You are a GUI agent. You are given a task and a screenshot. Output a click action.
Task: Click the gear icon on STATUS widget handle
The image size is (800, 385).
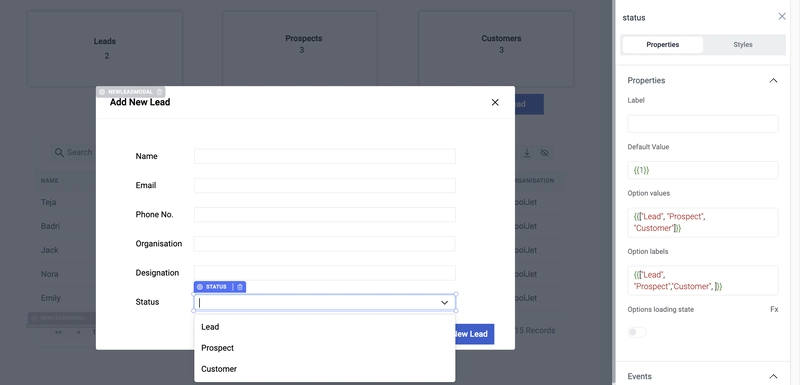click(x=200, y=287)
